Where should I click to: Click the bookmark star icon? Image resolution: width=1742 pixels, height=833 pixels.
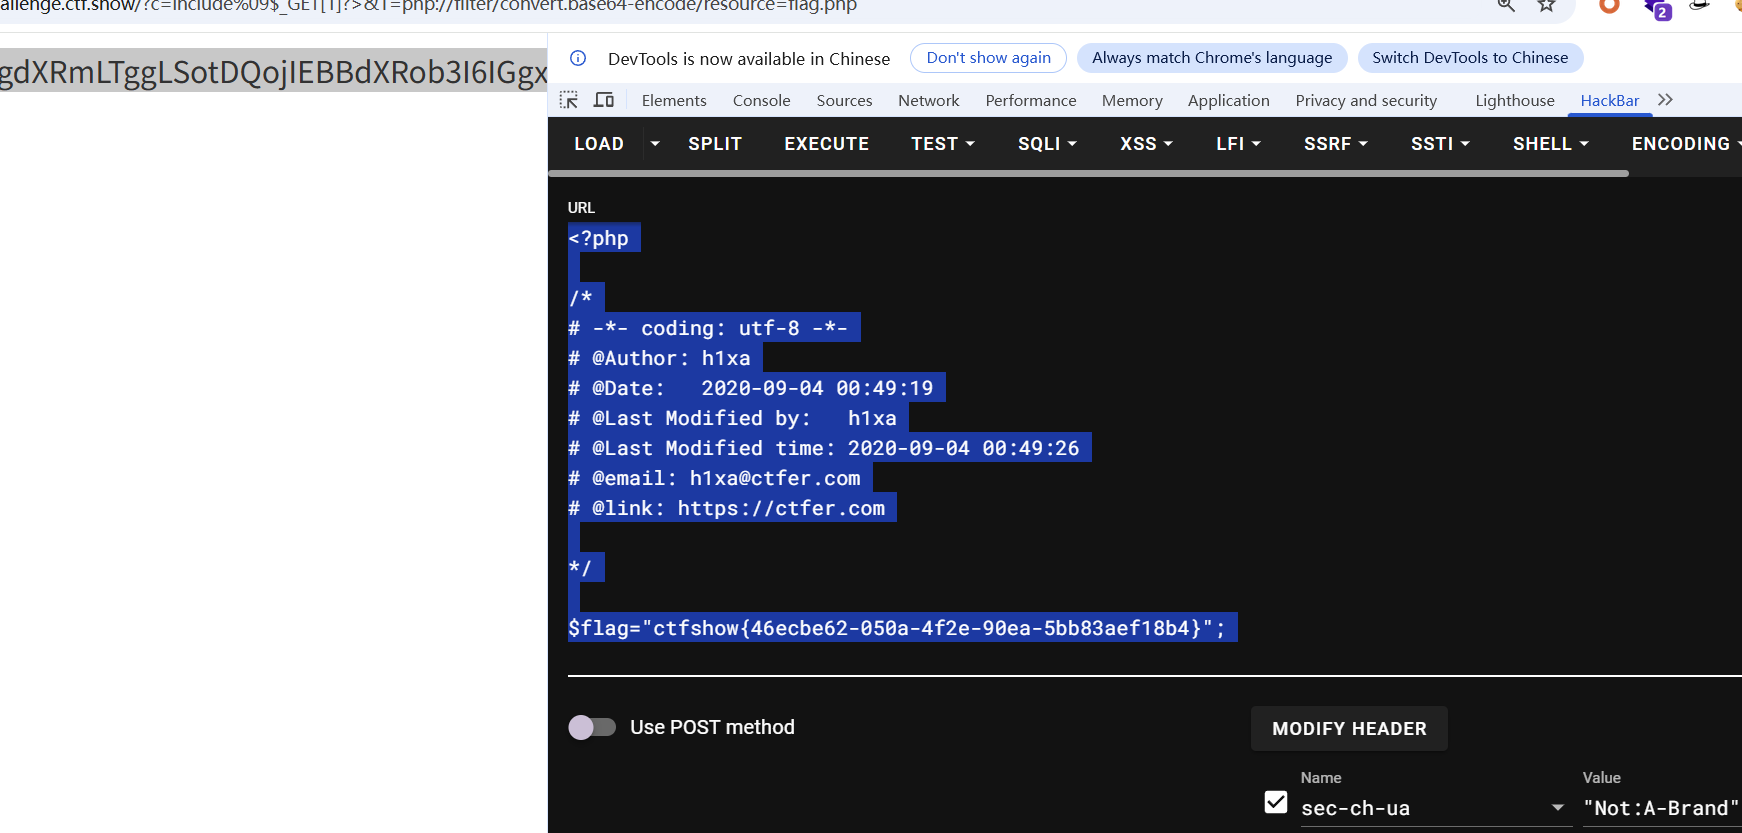(1546, 6)
